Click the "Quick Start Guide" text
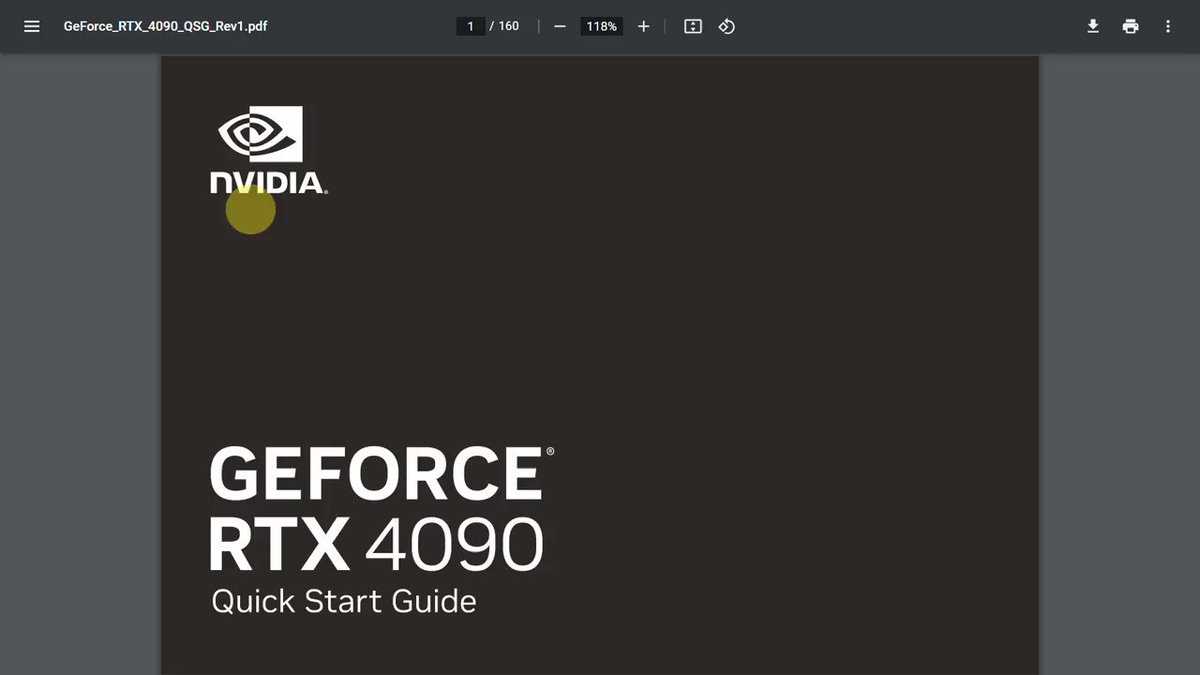The width and height of the screenshot is (1200, 675). [x=344, y=601]
